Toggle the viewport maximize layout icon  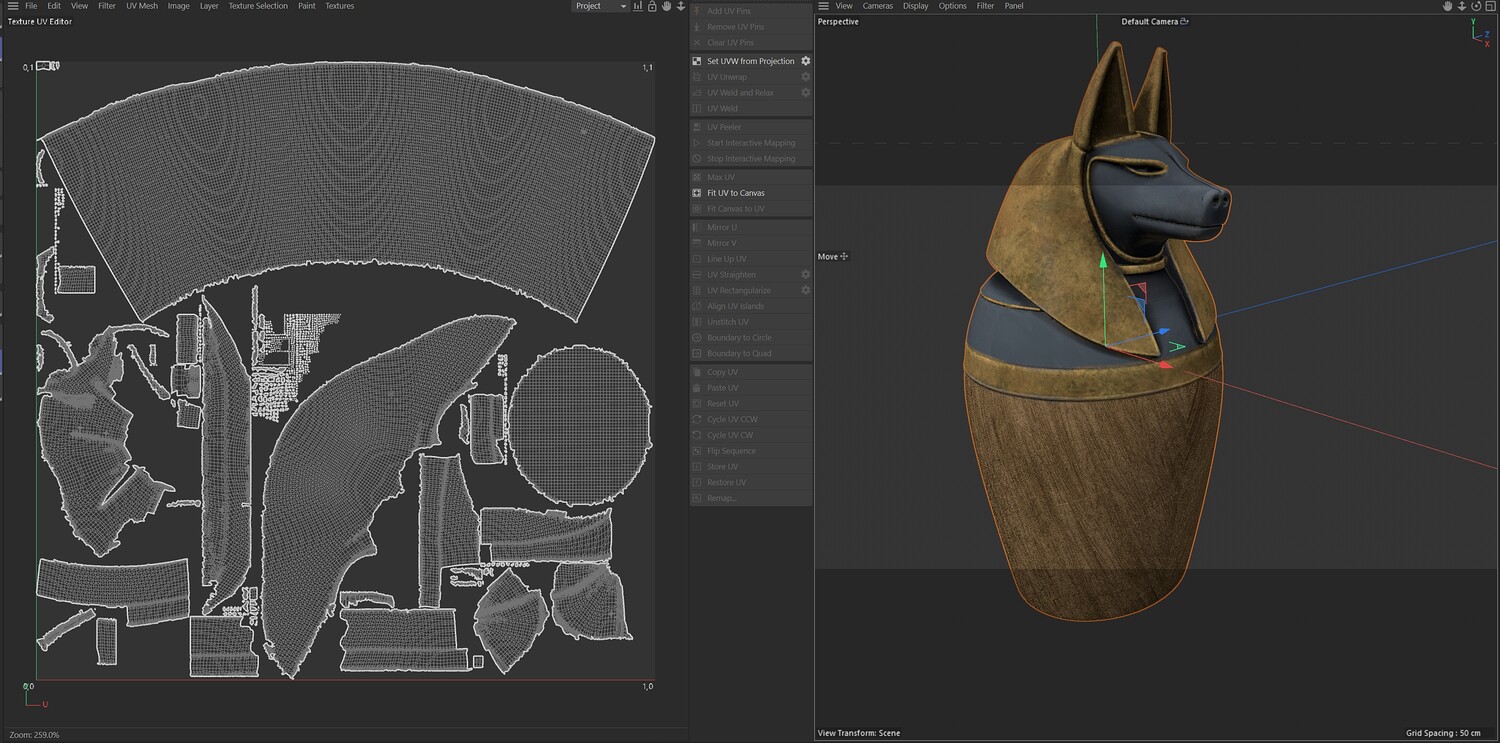click(1489, 6)
